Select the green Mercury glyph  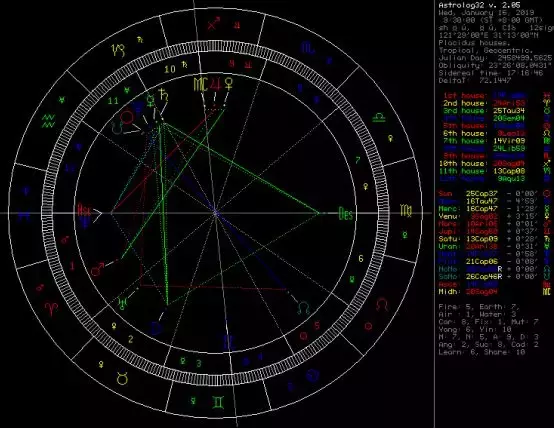click(x=151, y=100)
